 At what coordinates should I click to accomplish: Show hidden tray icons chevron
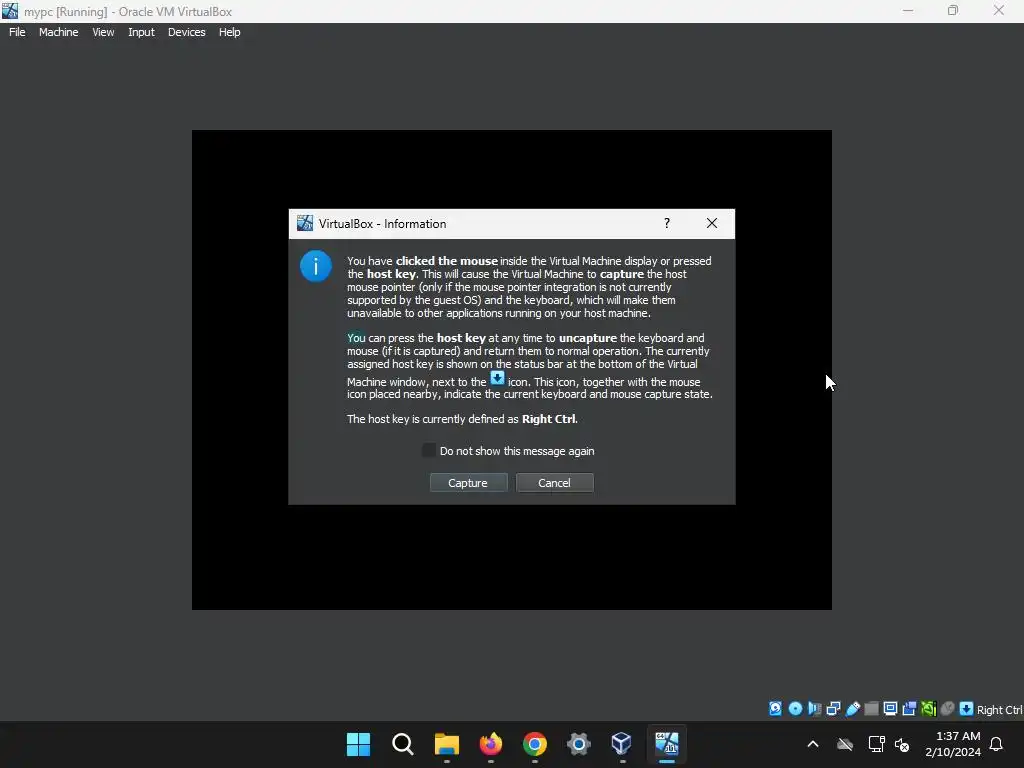tap(813, 744)
